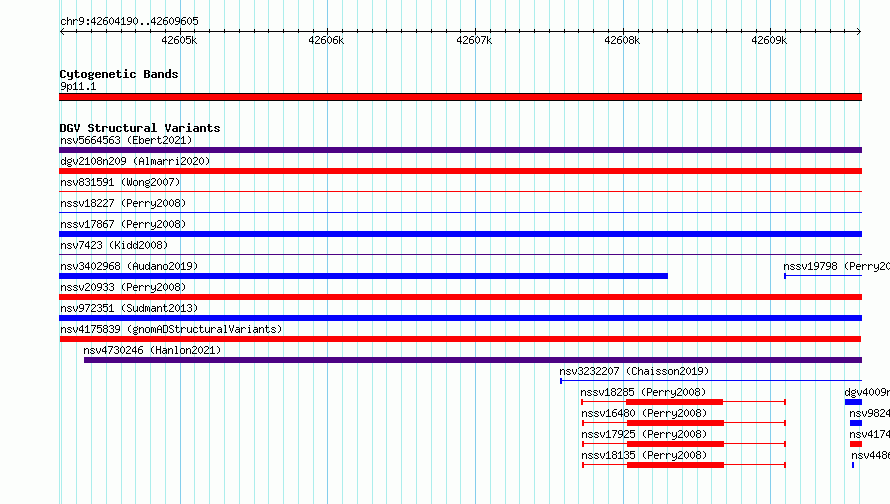Open variant nsv3402968 (Audano2019) label
Image resolution: width=890 pixels, height=504 pixels.
129,266
